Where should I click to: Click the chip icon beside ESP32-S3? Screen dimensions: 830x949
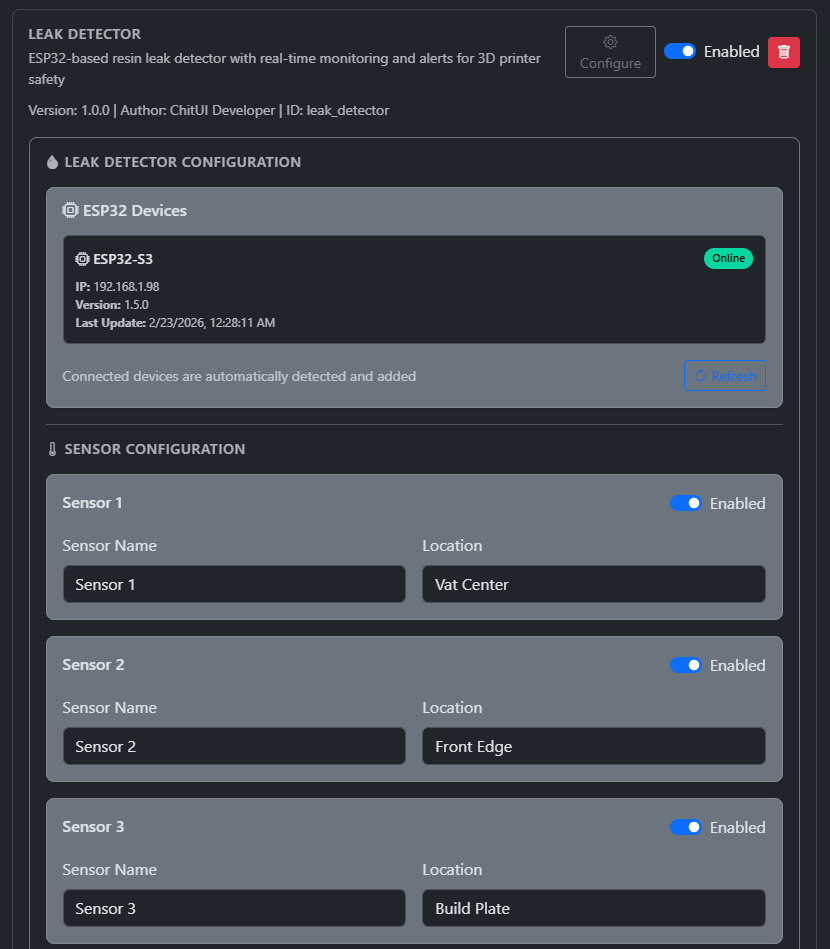[x=82, y=259]
